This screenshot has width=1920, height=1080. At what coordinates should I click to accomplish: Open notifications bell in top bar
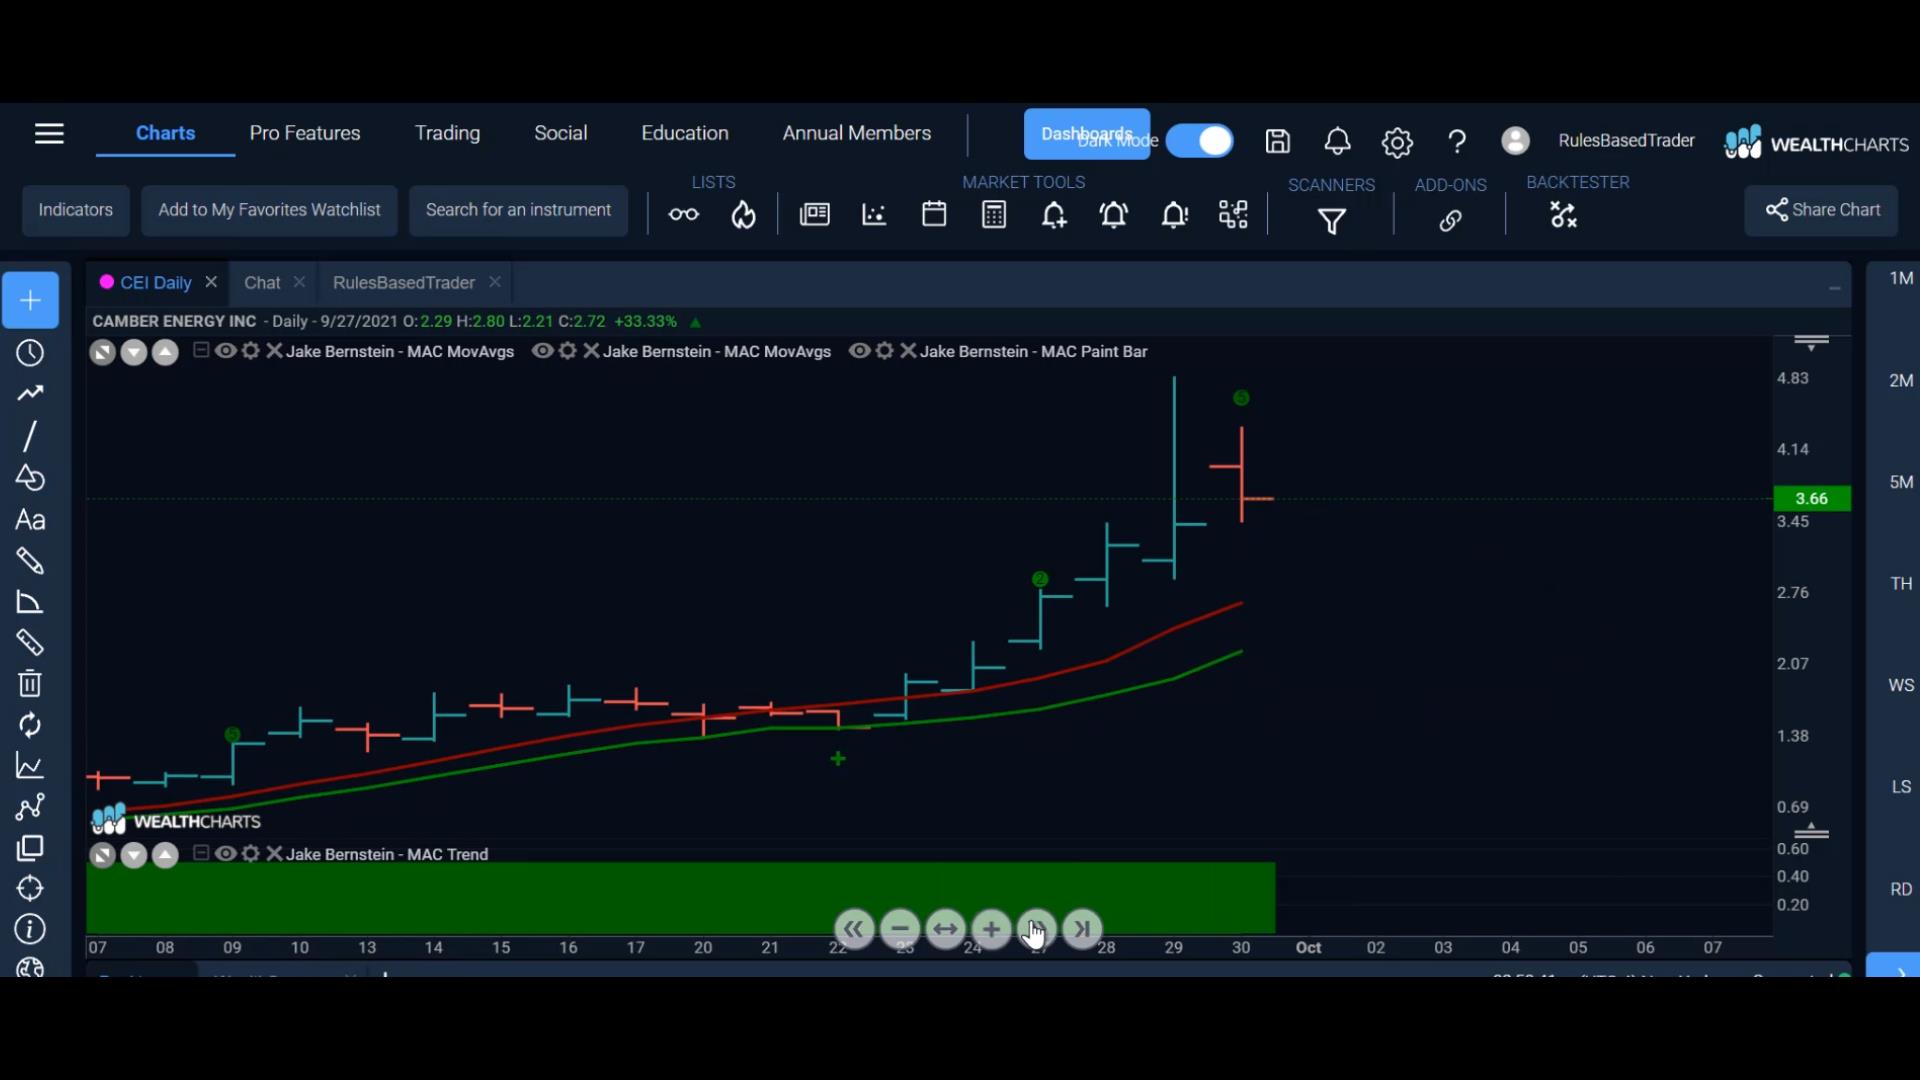[x=1337, y=142]
